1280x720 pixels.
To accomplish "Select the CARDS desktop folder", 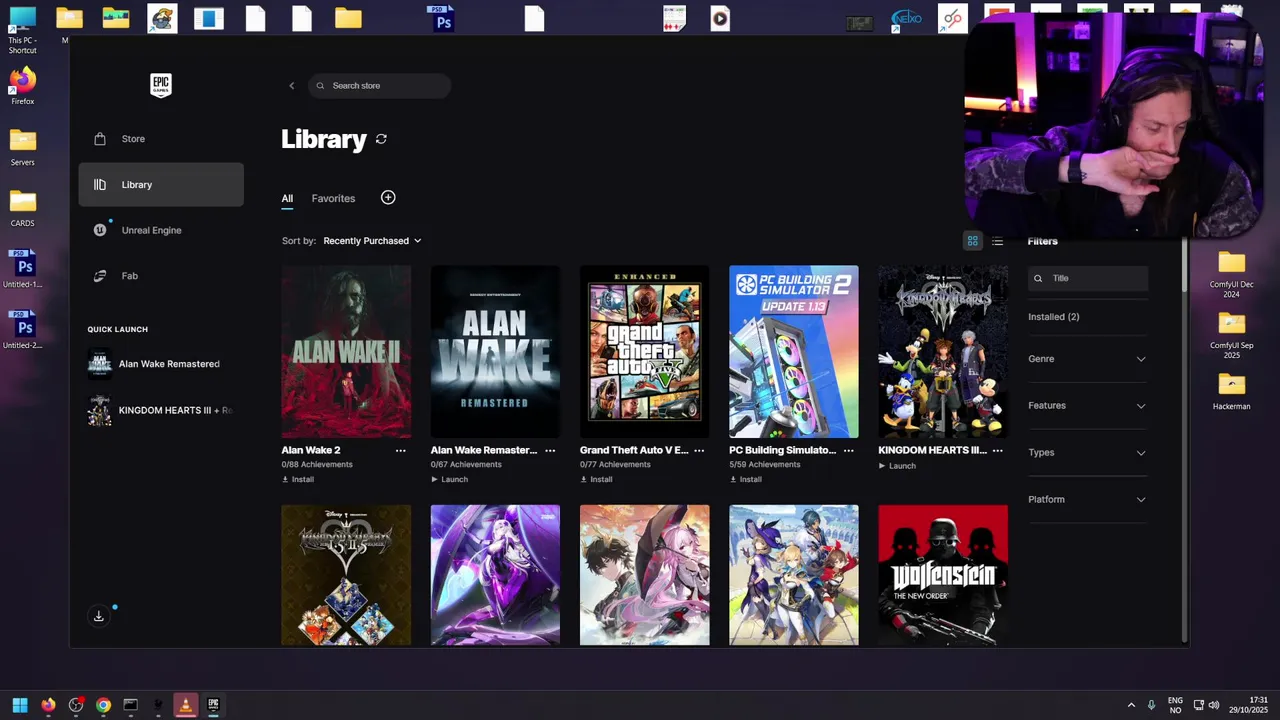I will coord(23,208).
